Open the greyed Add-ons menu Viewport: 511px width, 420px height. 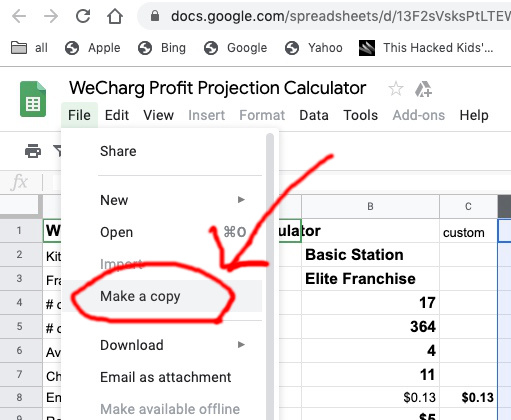point(419,115)
